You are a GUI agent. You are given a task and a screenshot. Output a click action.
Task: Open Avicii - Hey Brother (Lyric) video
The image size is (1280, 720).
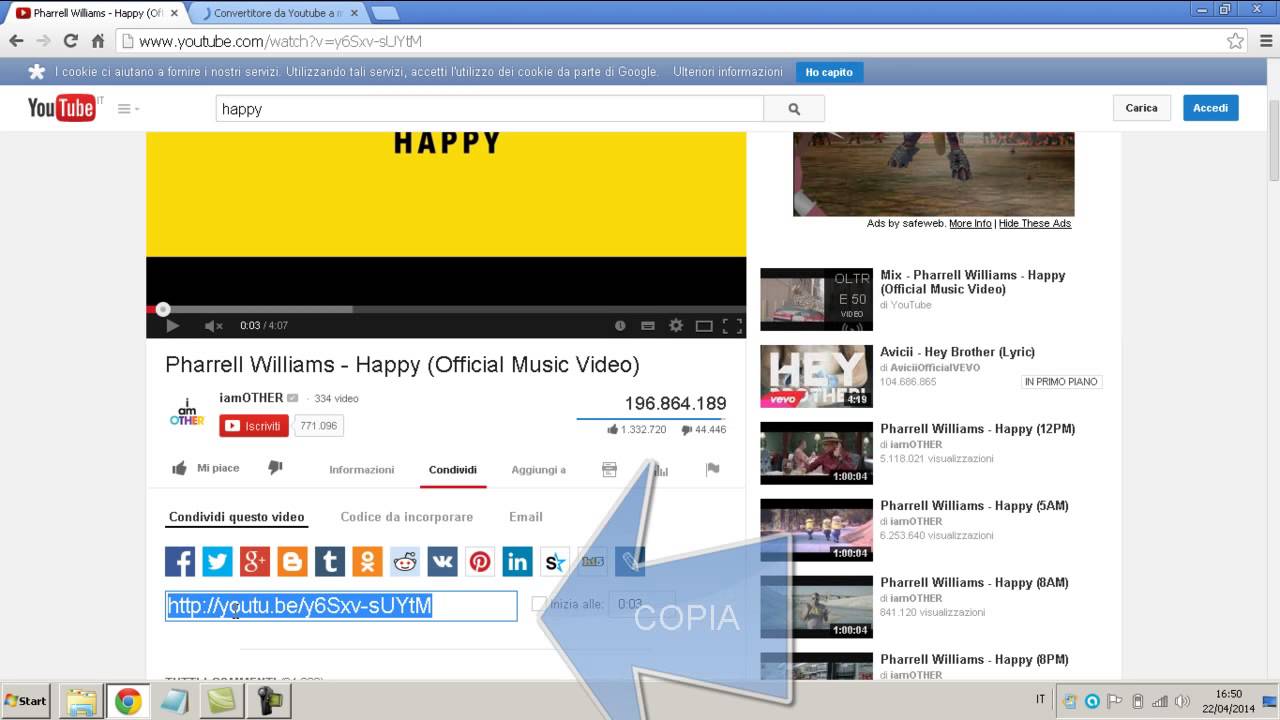pyautogui.click(x=957, y=352)
